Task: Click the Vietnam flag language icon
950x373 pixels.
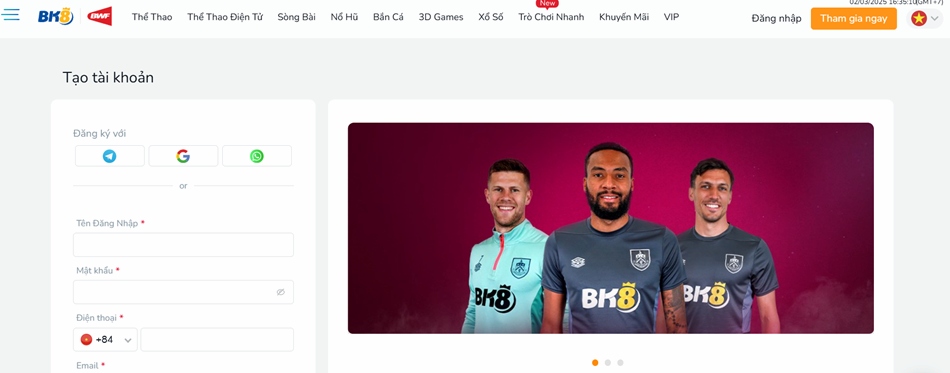Action: coord(919,19)
